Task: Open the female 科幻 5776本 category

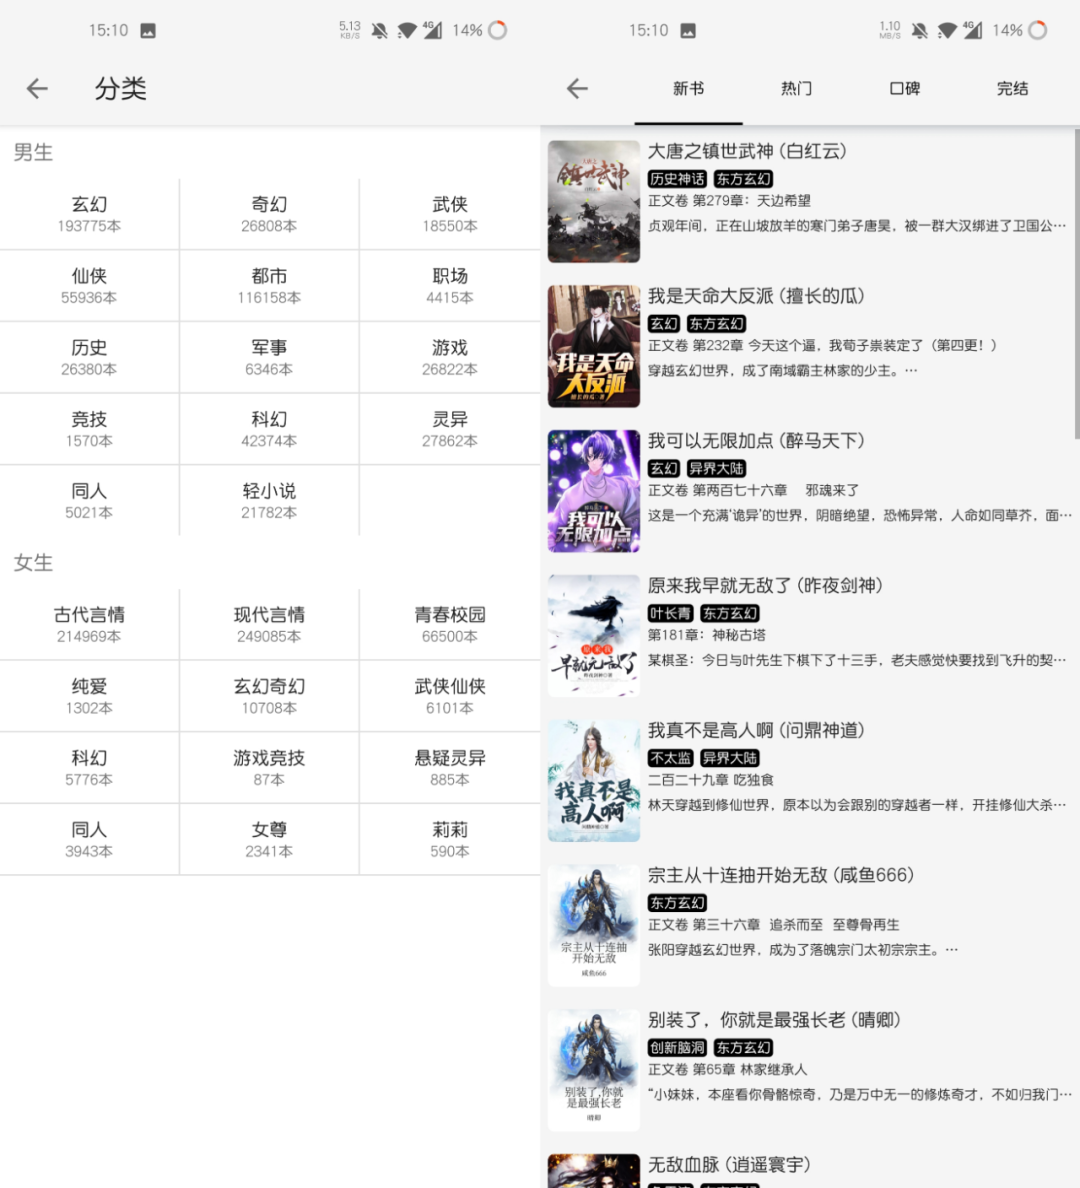Action: coord(89,768)
